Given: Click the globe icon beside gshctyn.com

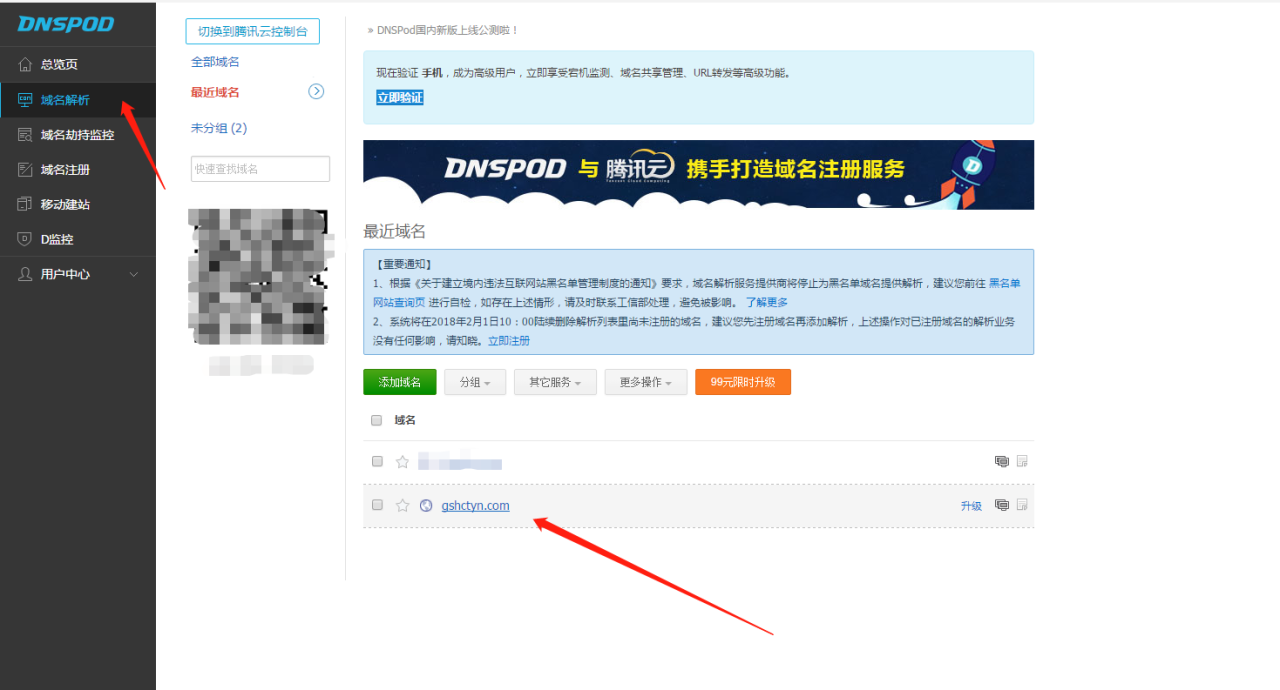Looking at the screenshot, I should coord(426,505).
